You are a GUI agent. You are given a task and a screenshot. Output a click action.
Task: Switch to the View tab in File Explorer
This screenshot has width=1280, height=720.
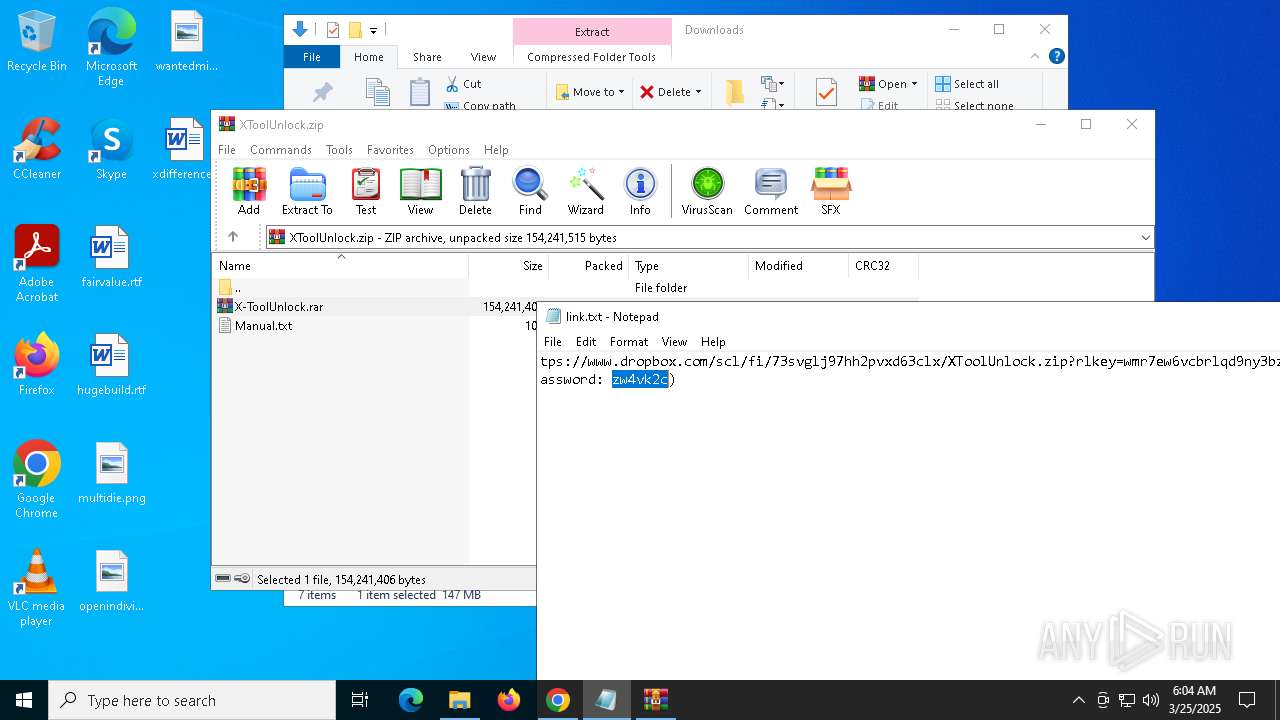tap(483, 57)
